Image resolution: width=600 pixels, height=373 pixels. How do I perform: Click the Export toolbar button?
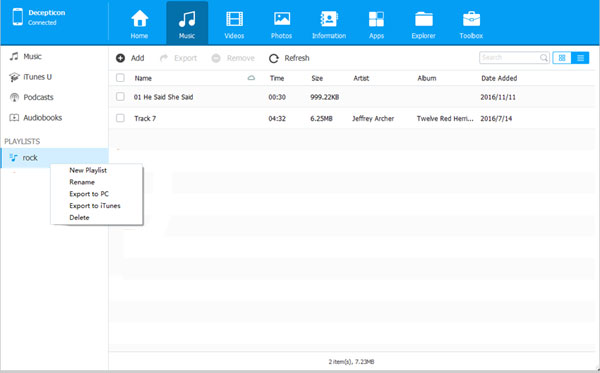[178, 58]
